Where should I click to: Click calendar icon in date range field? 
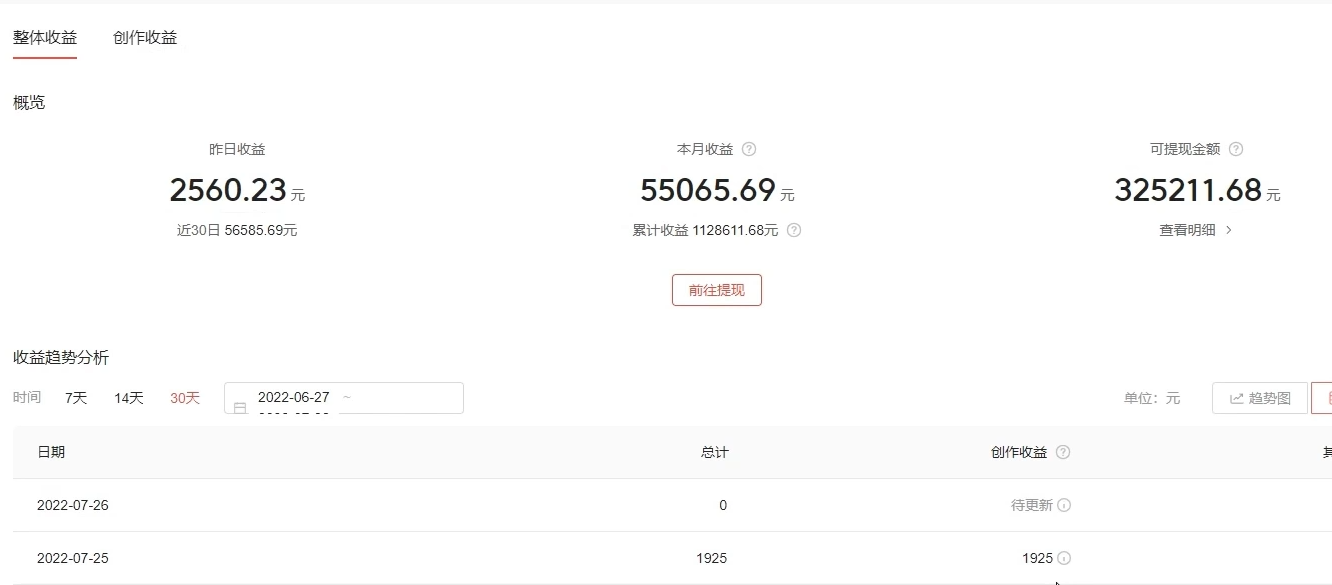pyautogui.click(x=240, y=408)
